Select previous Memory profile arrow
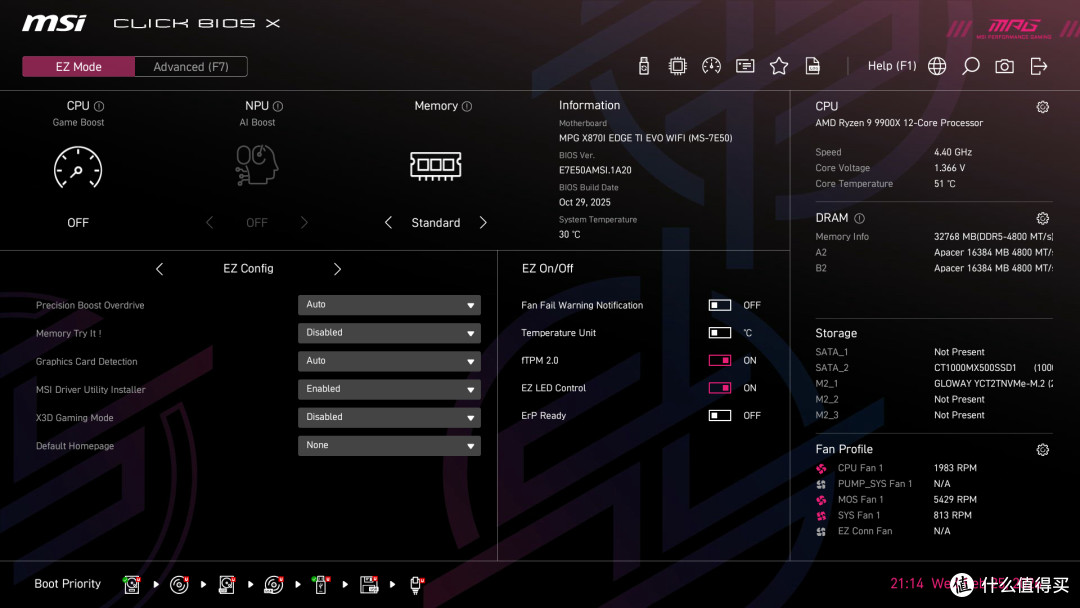 coord(388,222)
